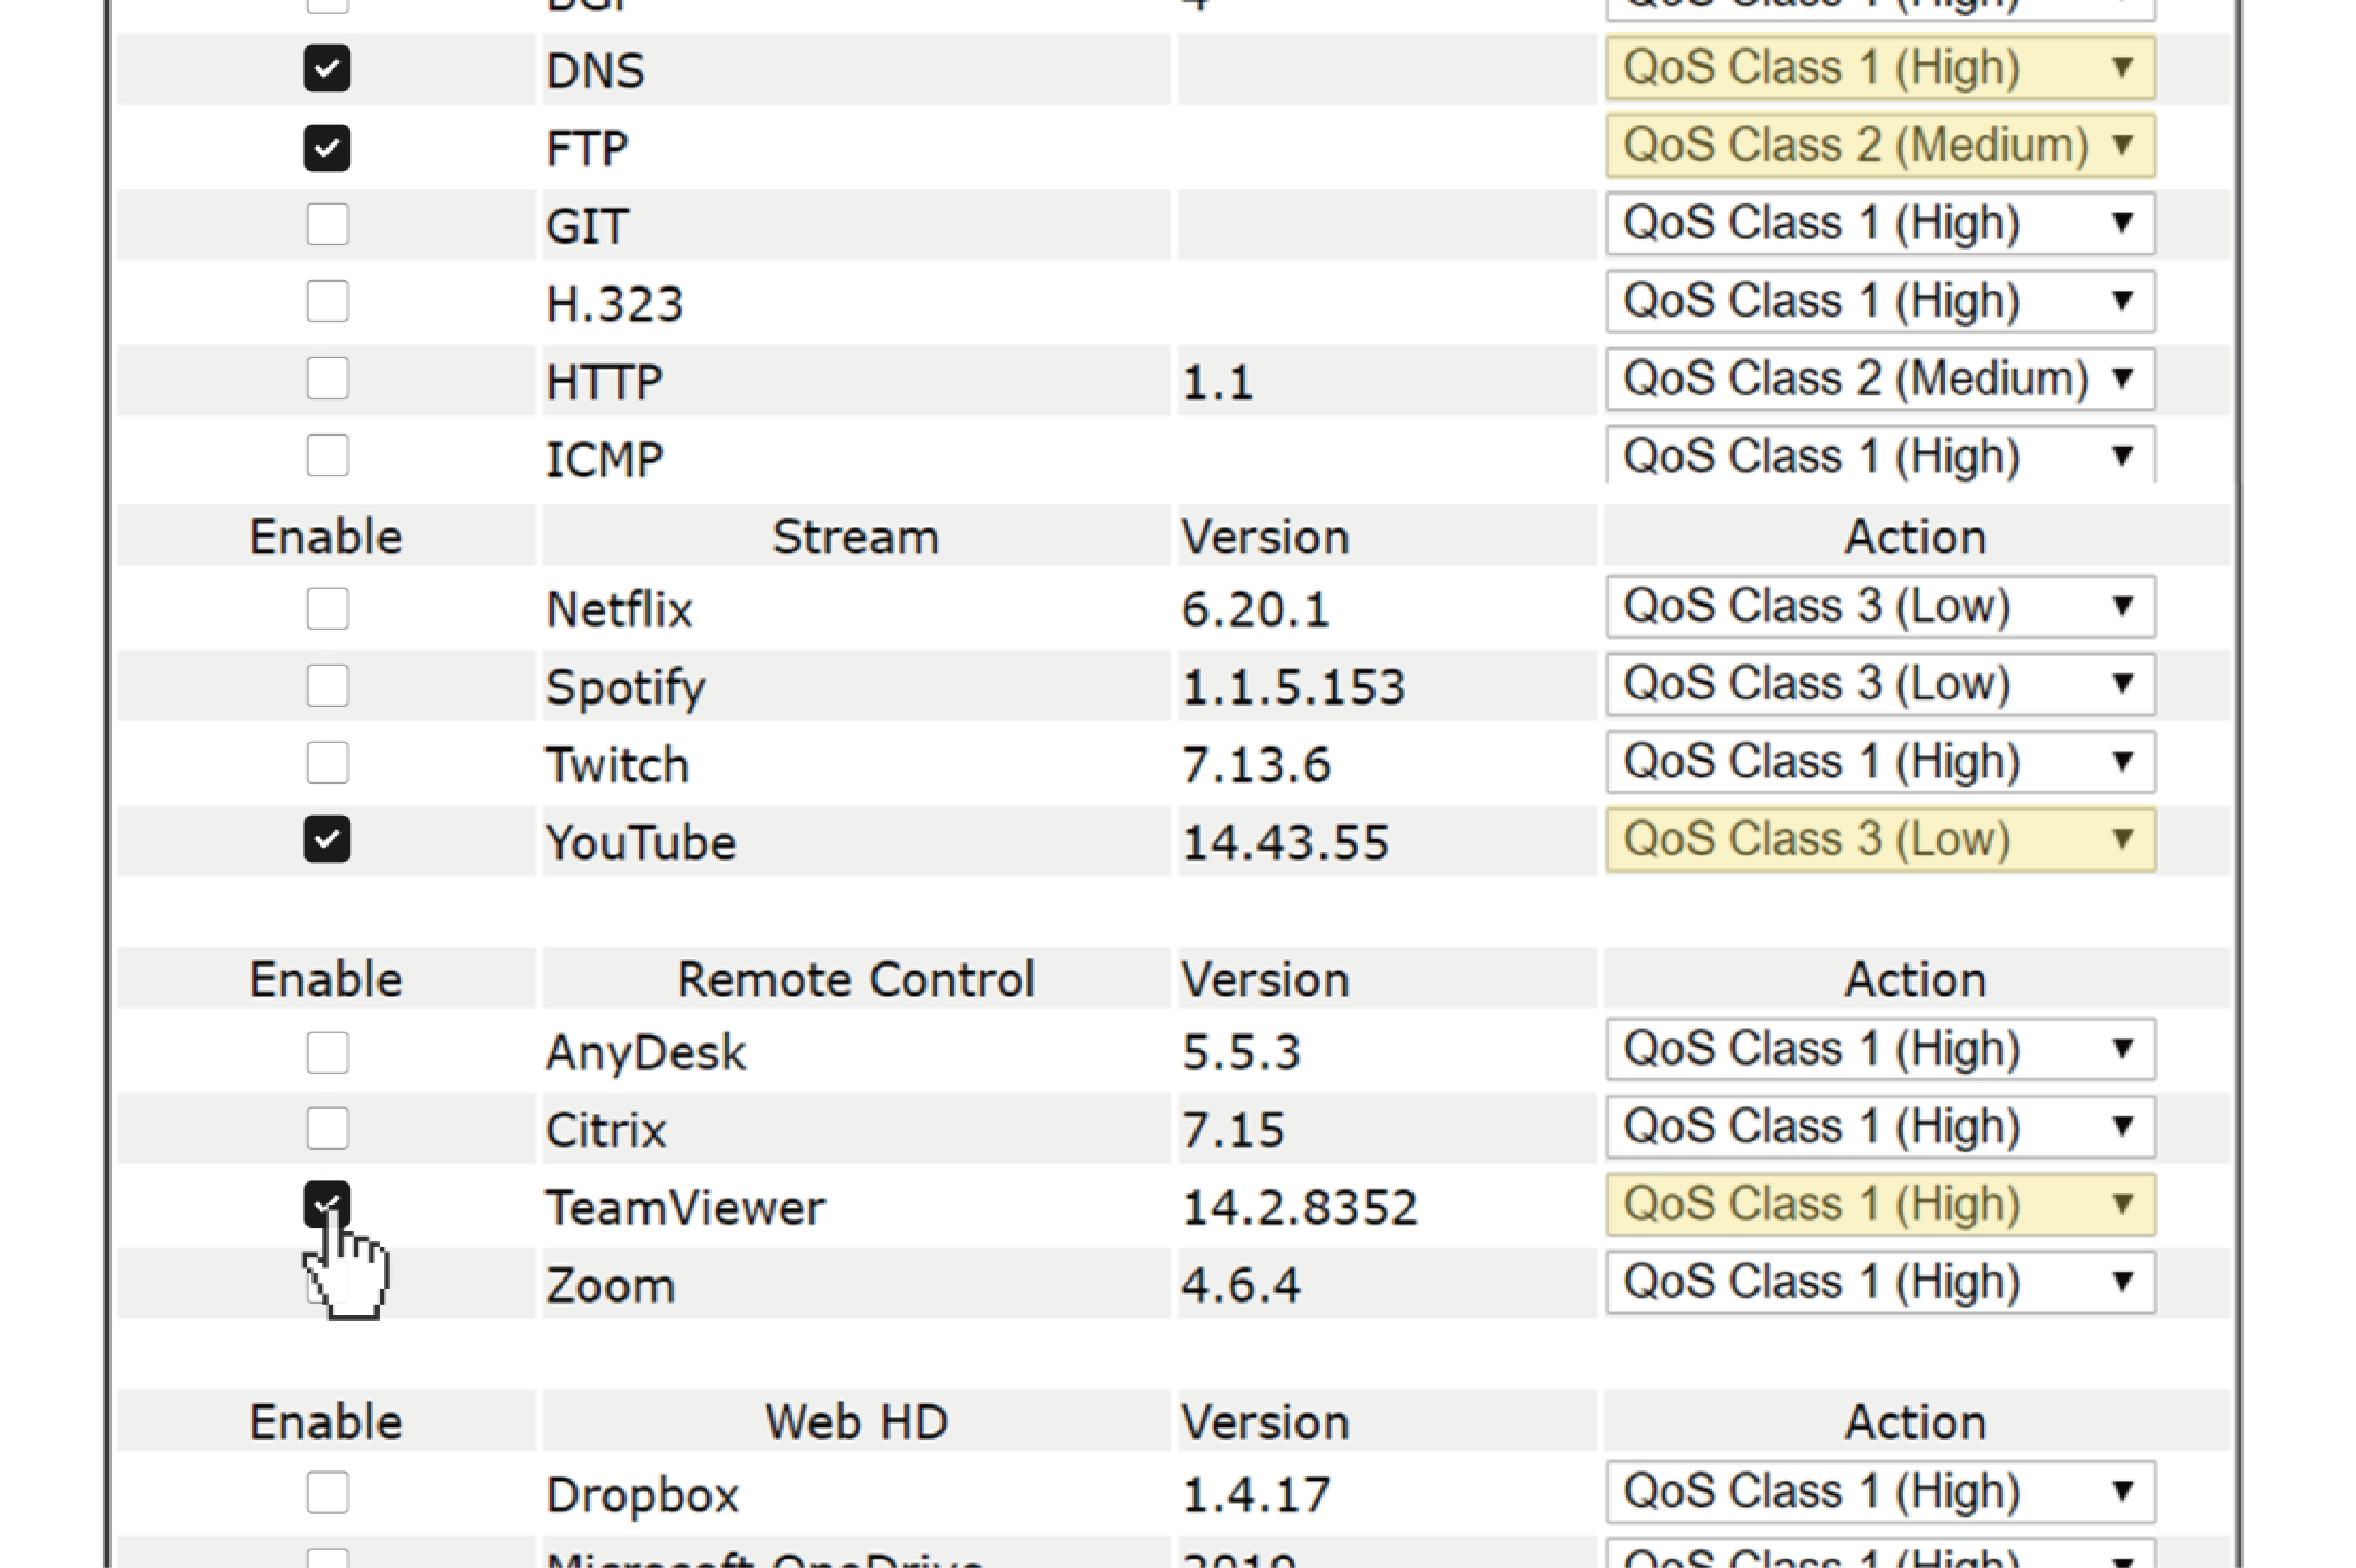Change the Twitch QoS class dropdown
The image size is (2356, 1568).
tap(1880, 762)
